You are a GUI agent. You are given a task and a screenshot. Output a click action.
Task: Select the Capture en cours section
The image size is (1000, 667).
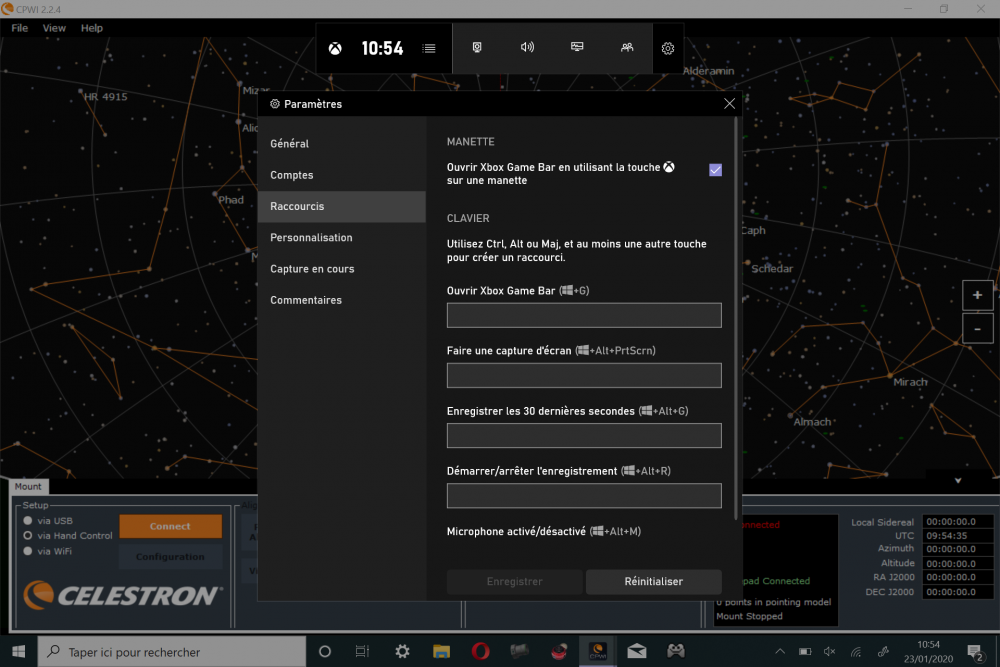click(x=312, y=269)
